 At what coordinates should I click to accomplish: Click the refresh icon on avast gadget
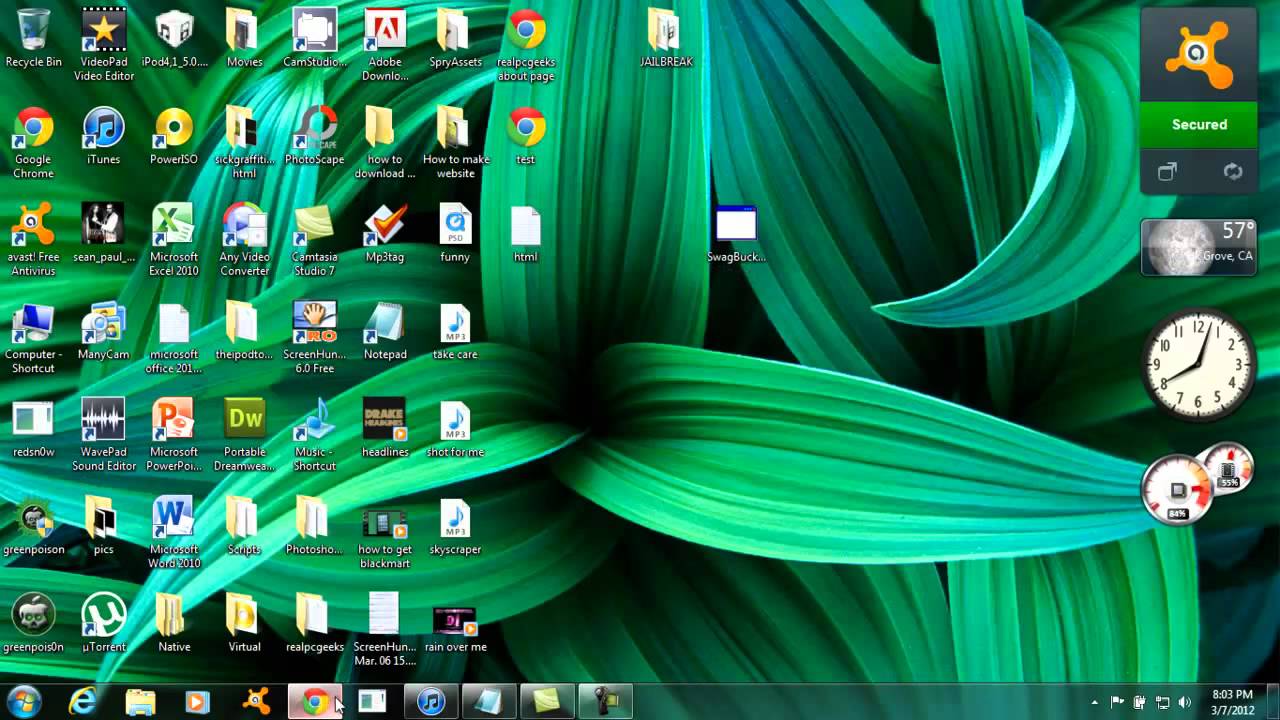coord(1233,172)
